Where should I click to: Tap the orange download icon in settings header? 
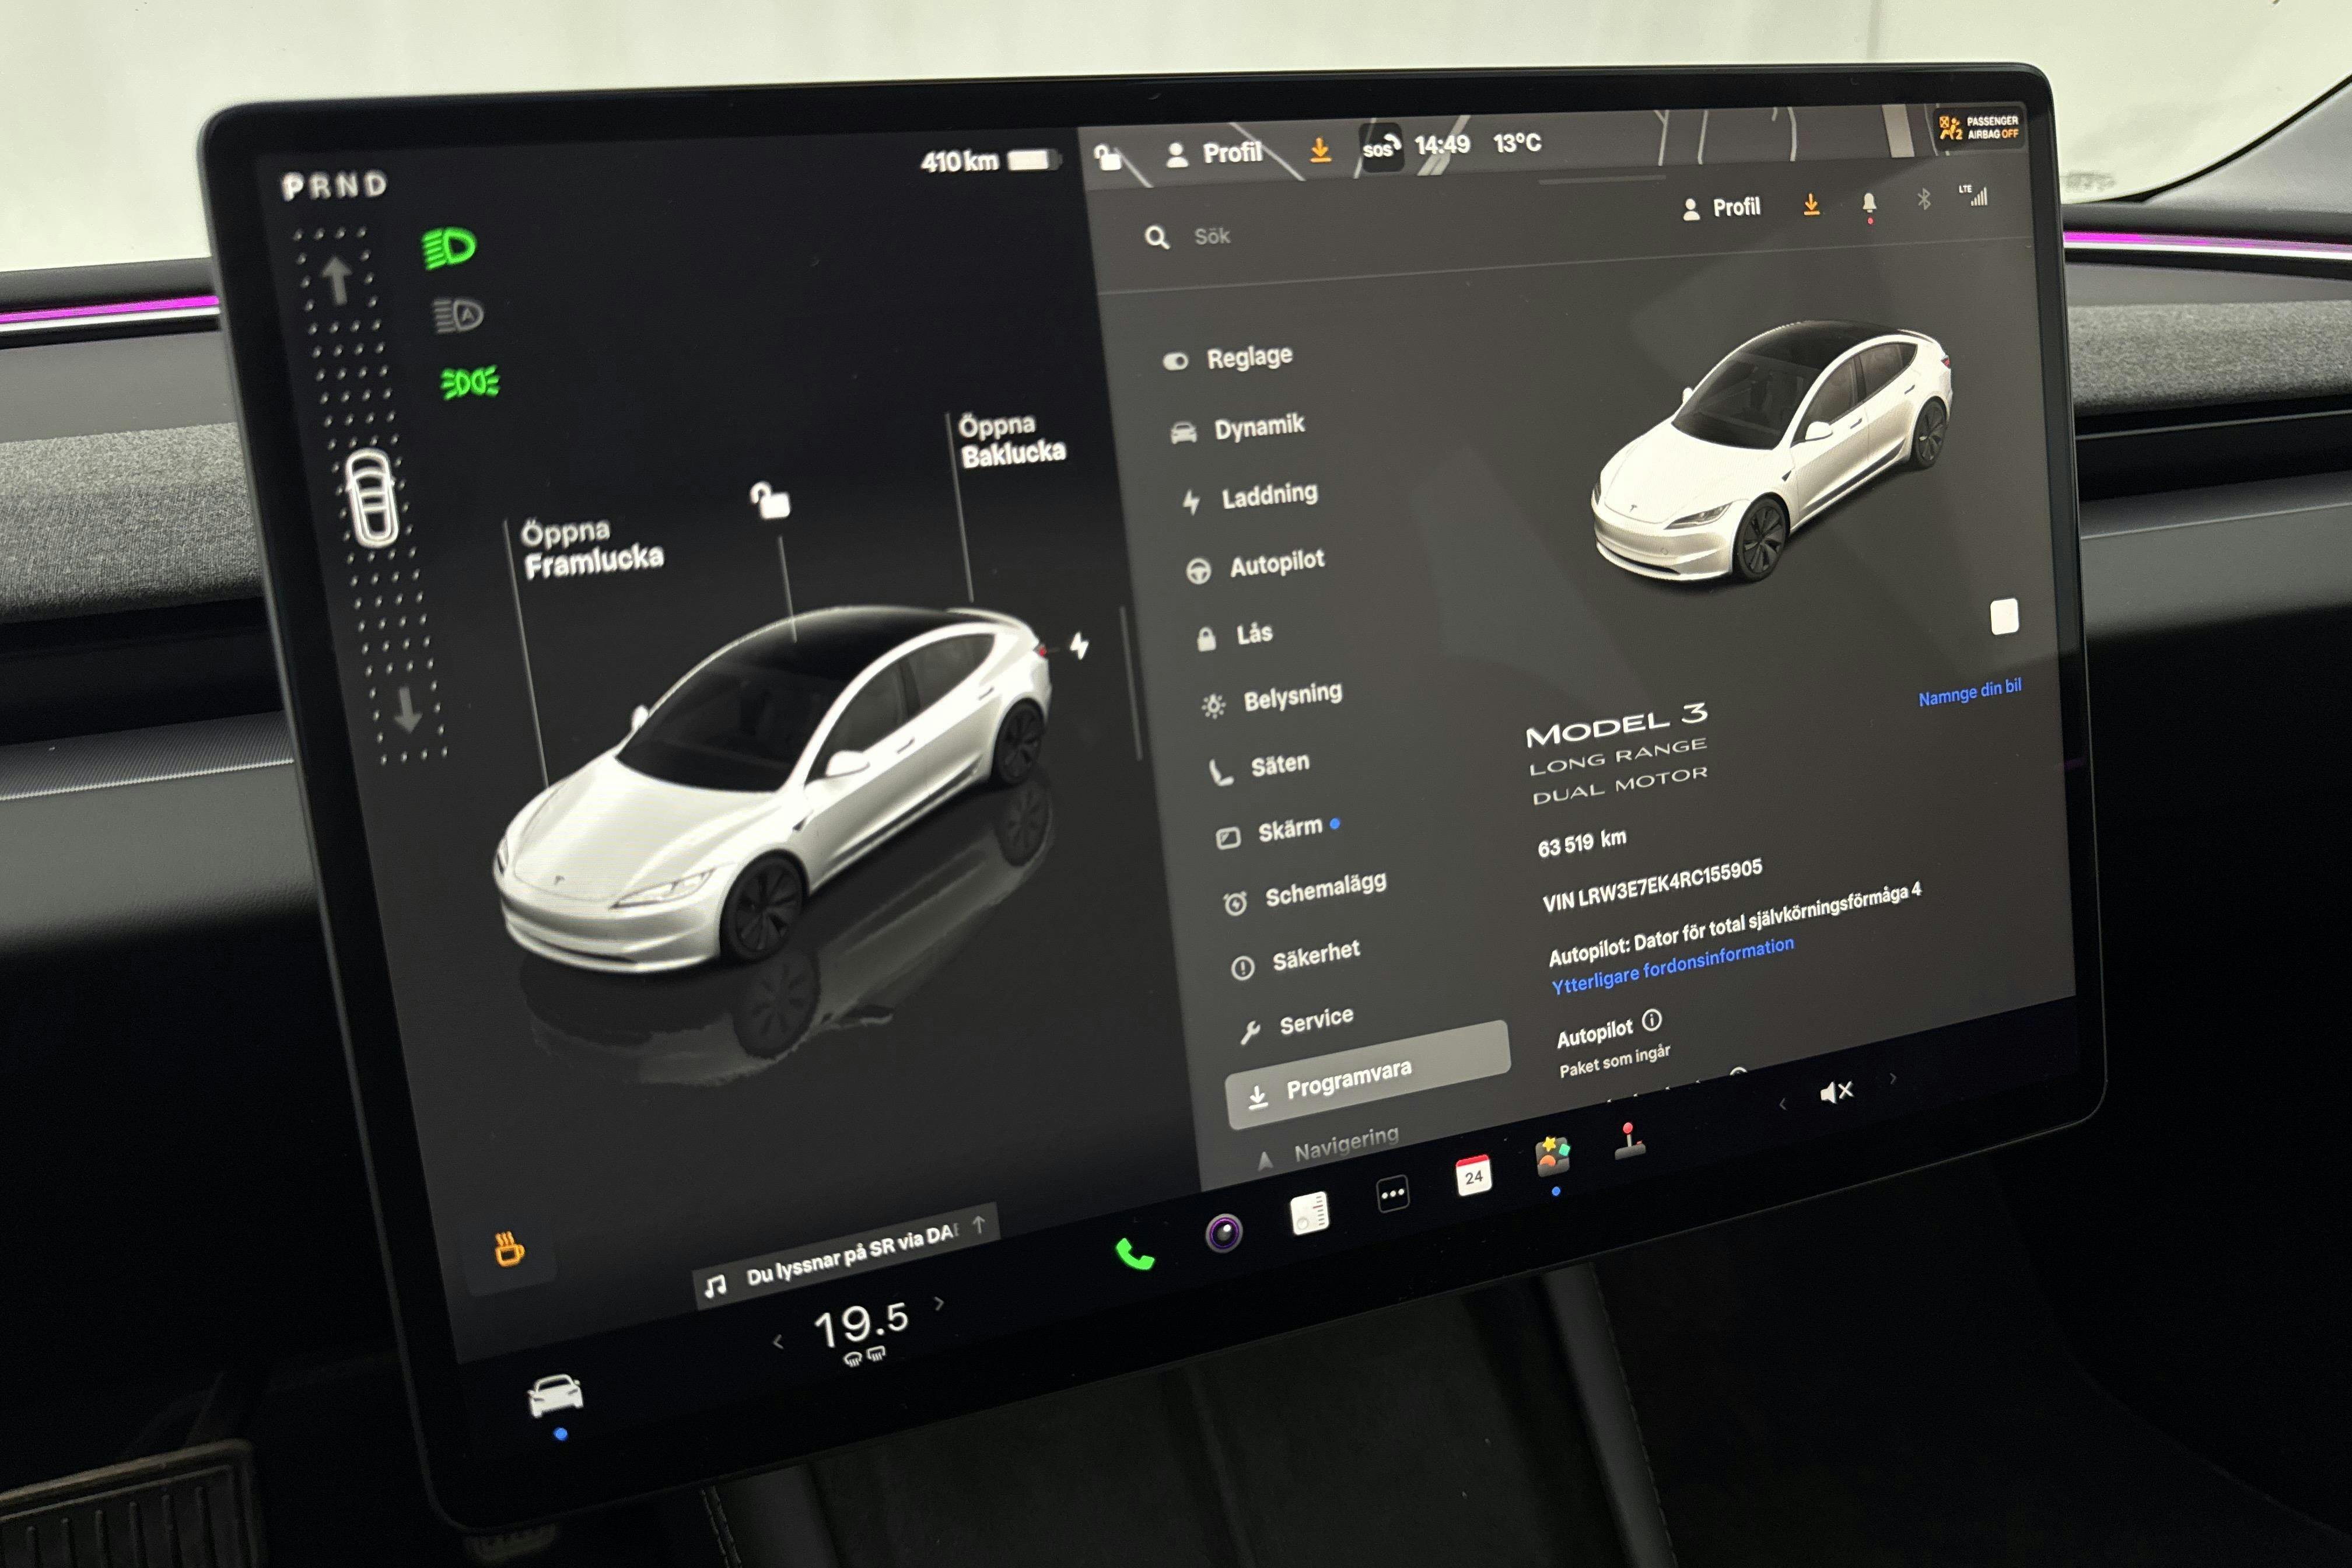[1811, 204]
